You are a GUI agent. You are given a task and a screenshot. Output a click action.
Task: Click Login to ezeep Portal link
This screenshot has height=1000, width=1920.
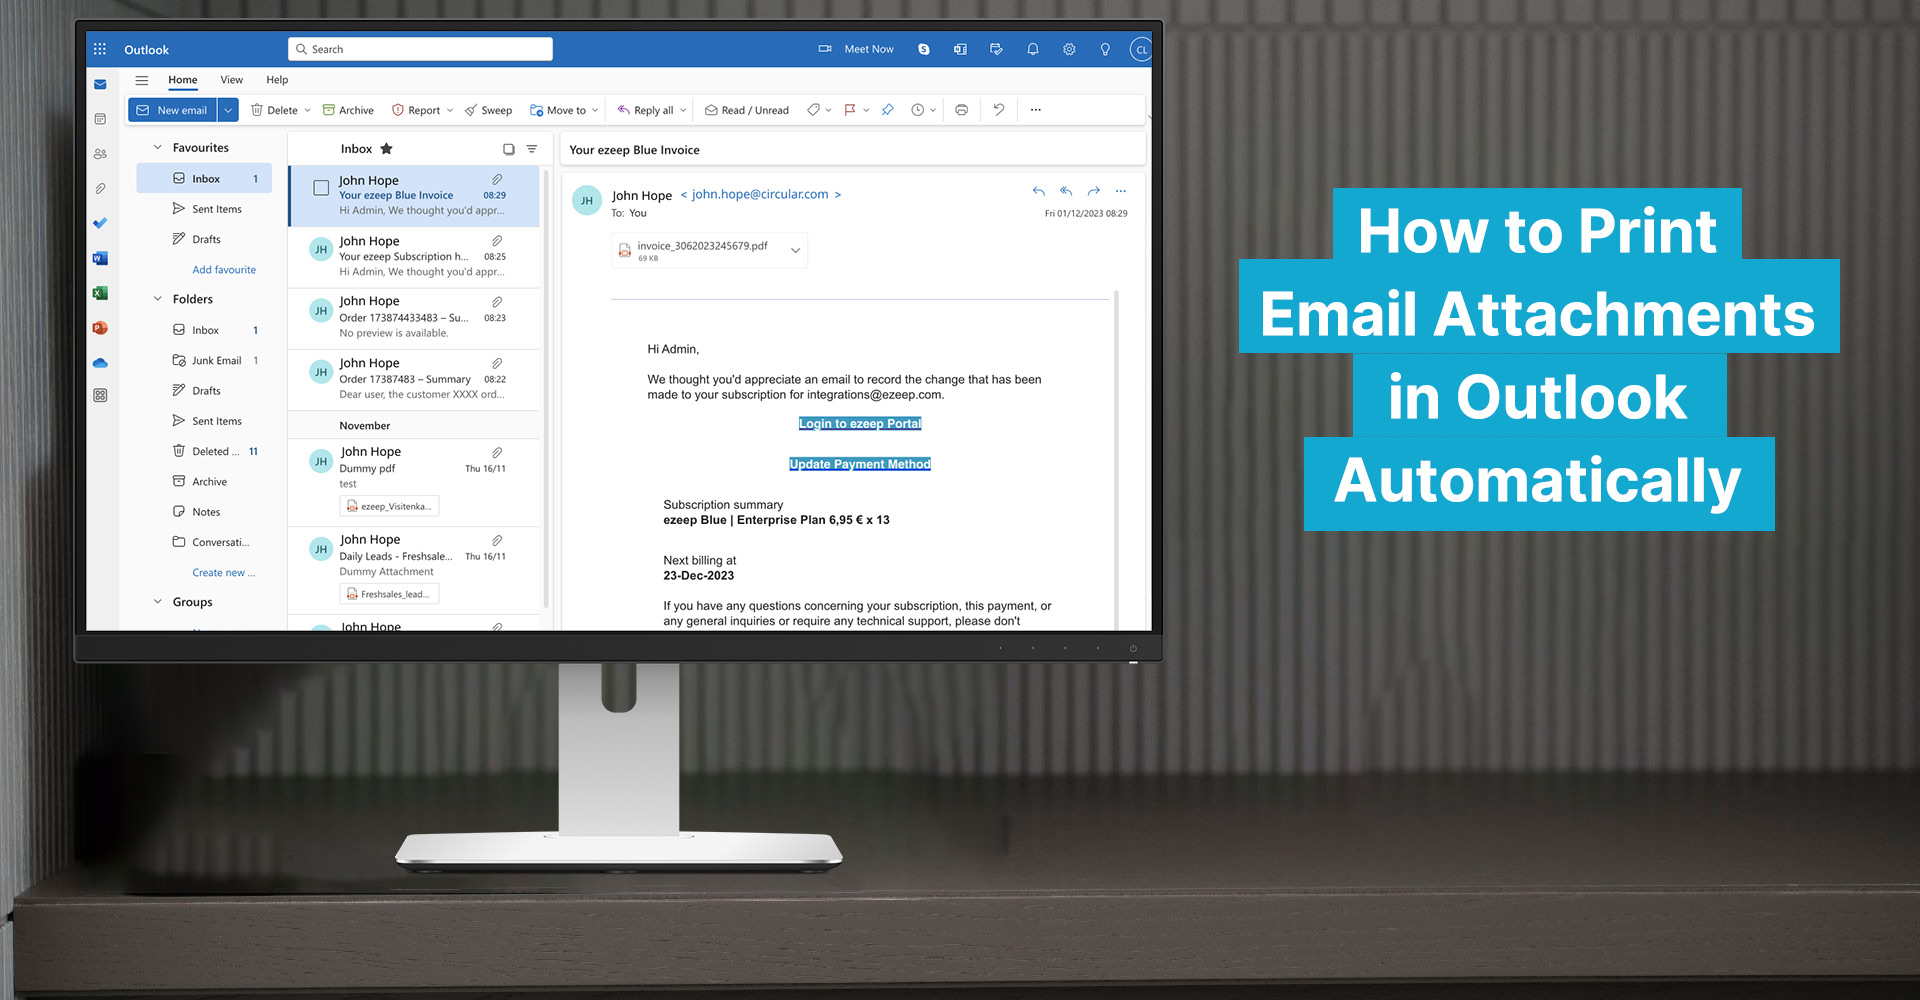tap(860, 424)
